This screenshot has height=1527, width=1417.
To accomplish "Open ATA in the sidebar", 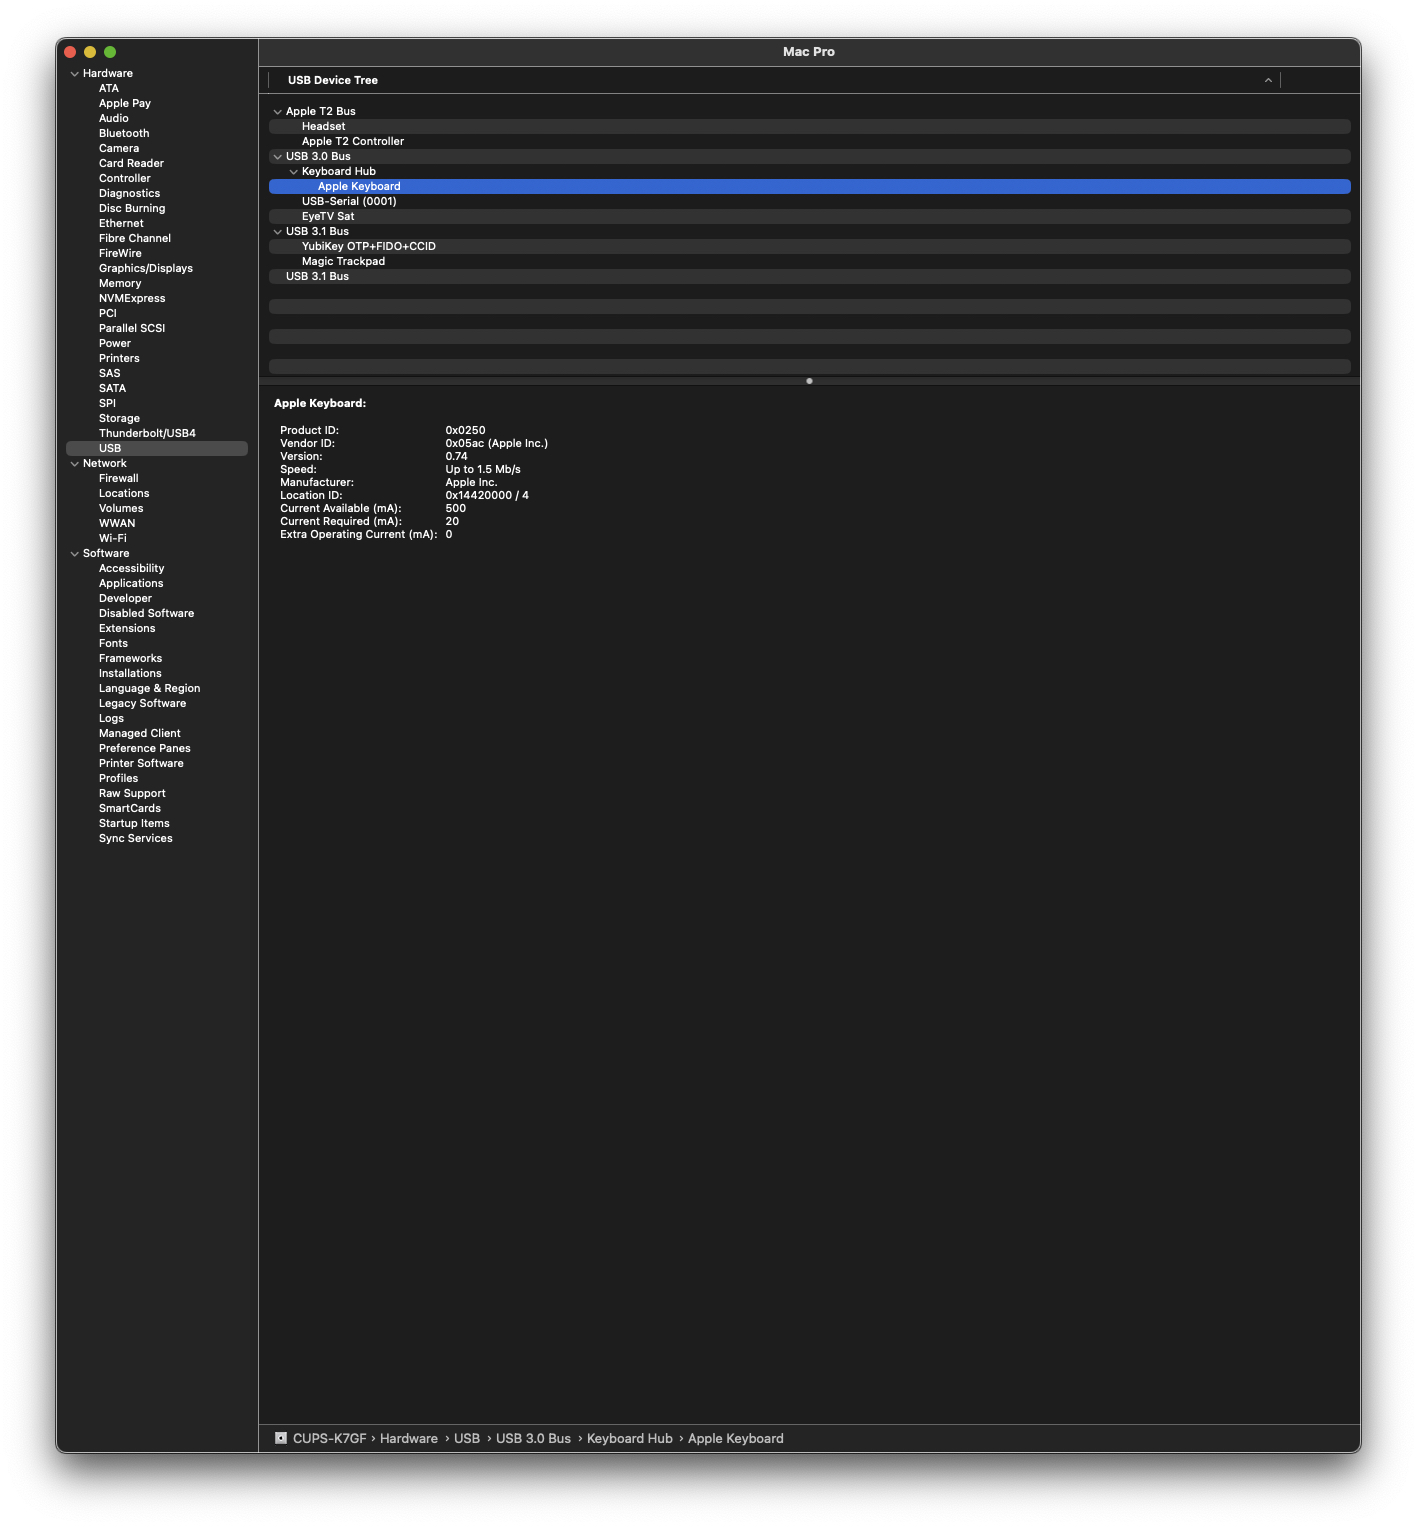I will coord(108,89).
